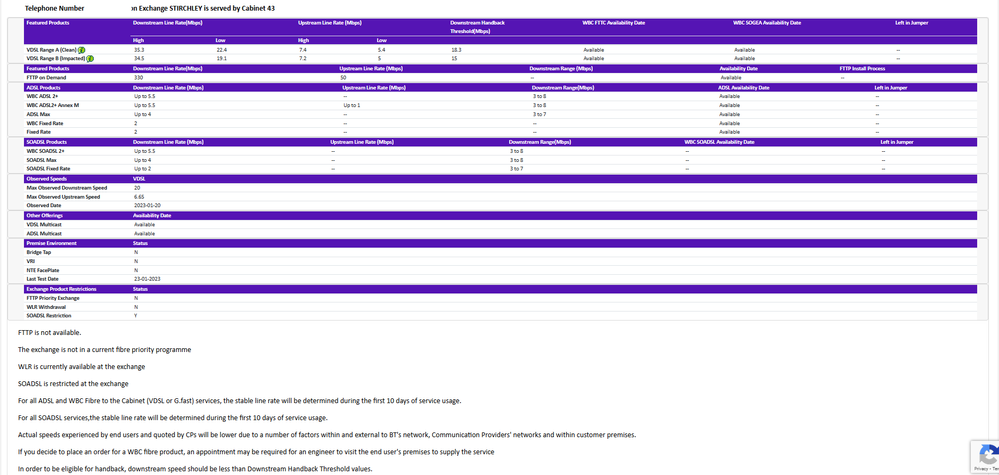The image size is (999, 475).
Task: Click the ADSL Products section header
Action: (x=44, y=87)
